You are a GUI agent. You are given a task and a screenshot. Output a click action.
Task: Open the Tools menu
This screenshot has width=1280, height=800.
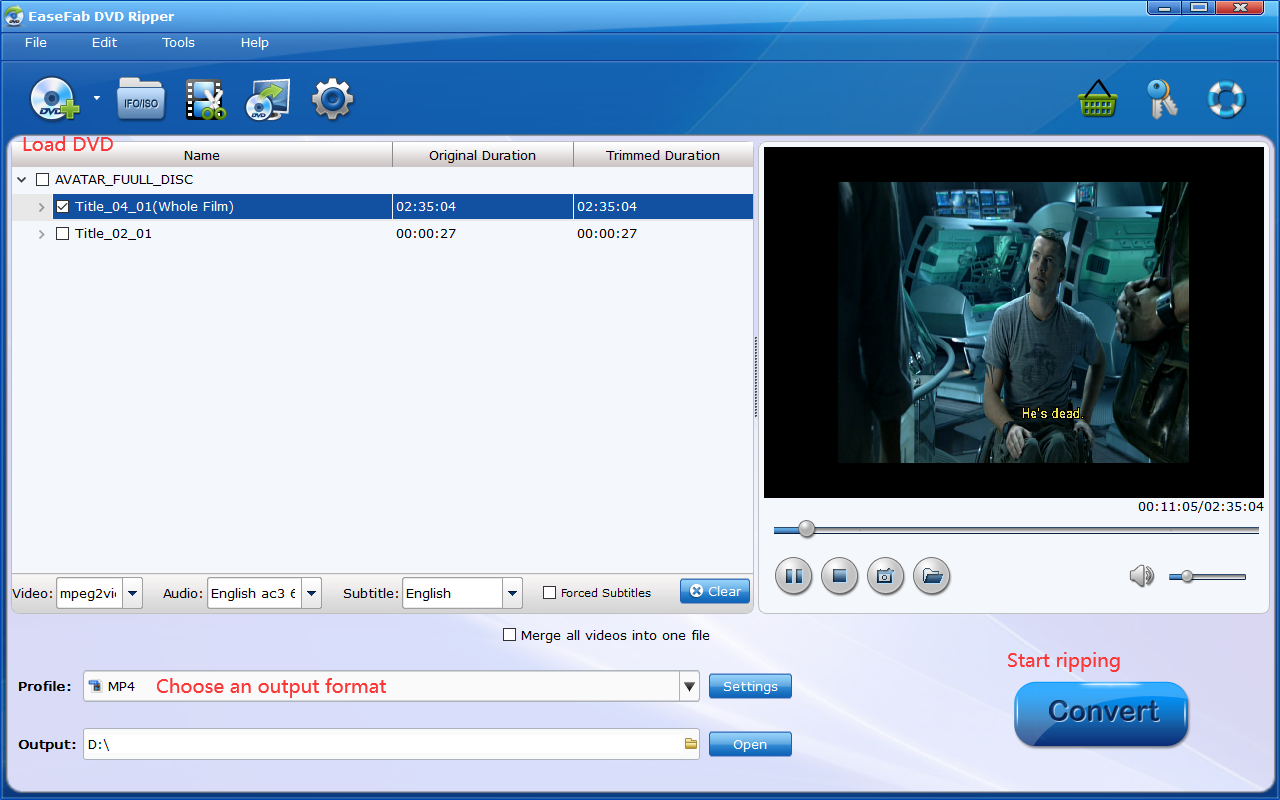[178, 43]
